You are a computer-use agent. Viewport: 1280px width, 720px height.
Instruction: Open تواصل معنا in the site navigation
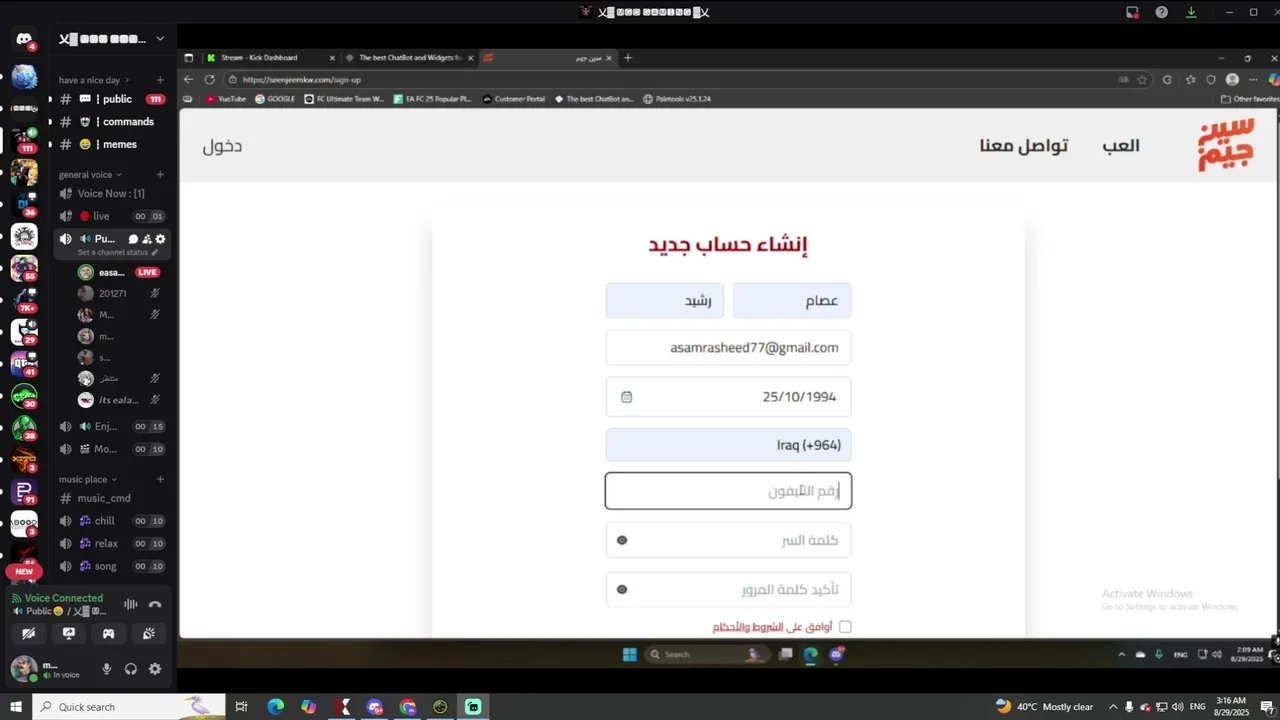(x=1024, y=145)
